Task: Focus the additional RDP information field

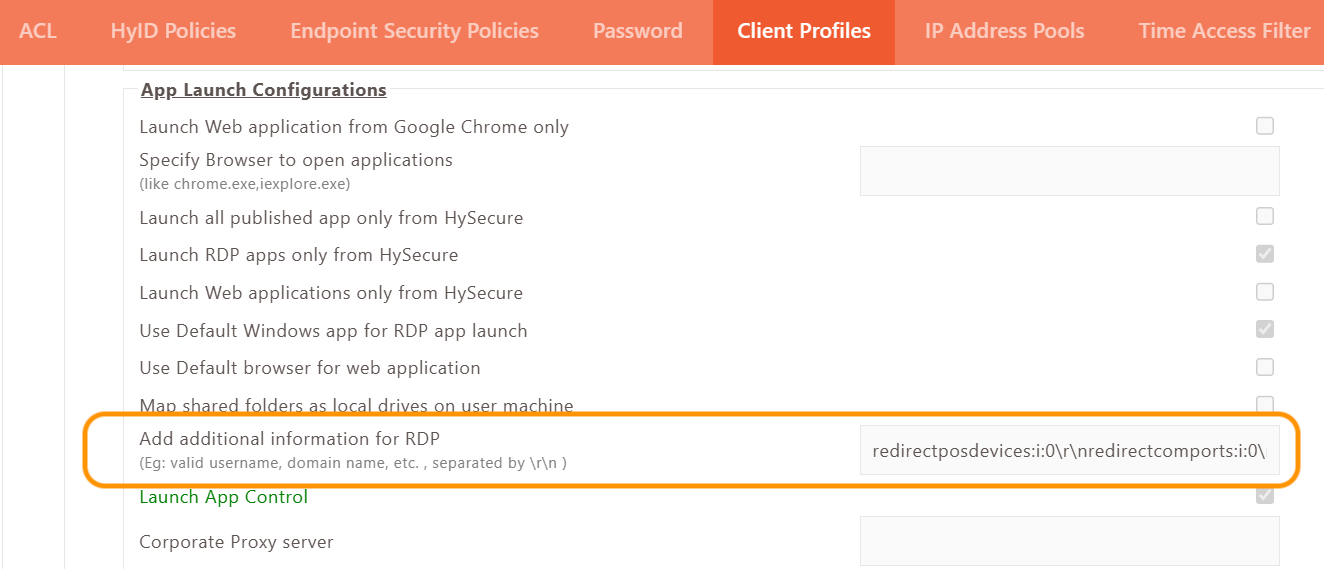Action: point(1069,450)
